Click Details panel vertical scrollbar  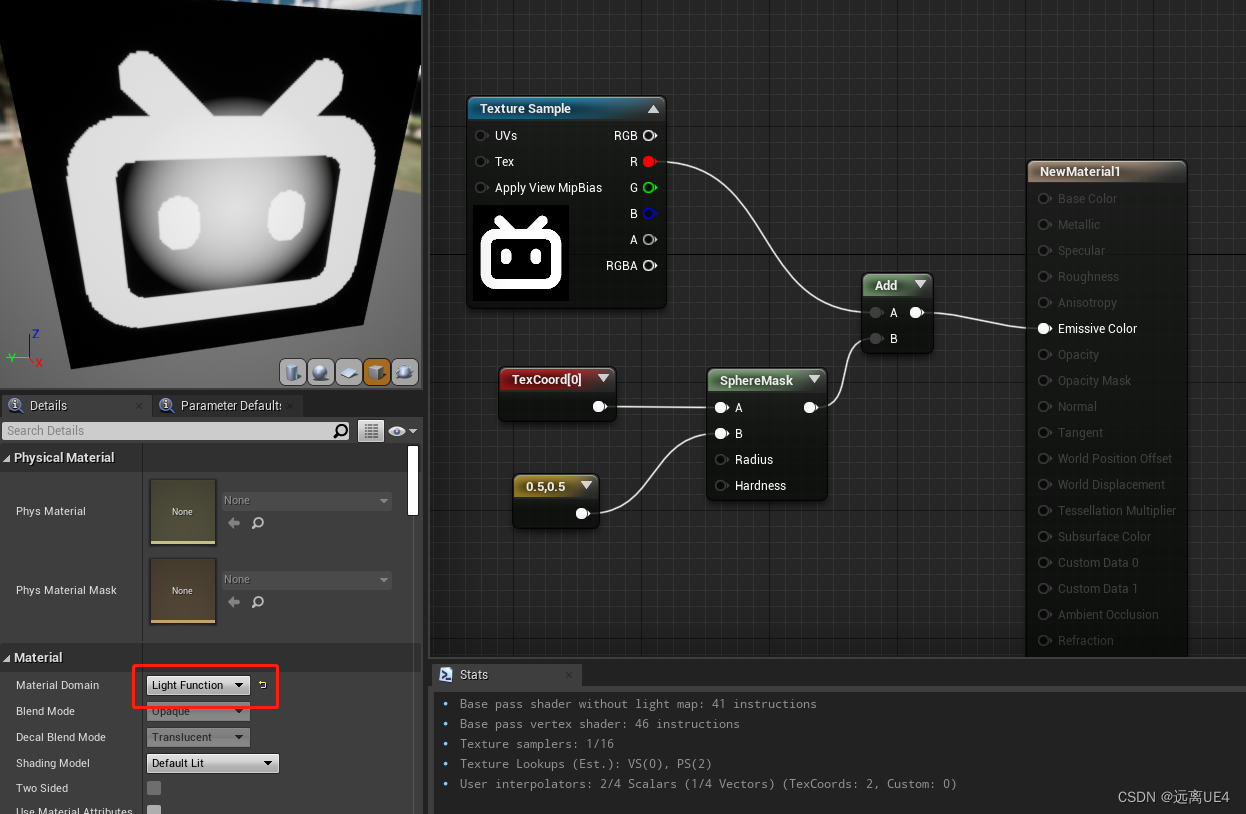coord(414,480)
